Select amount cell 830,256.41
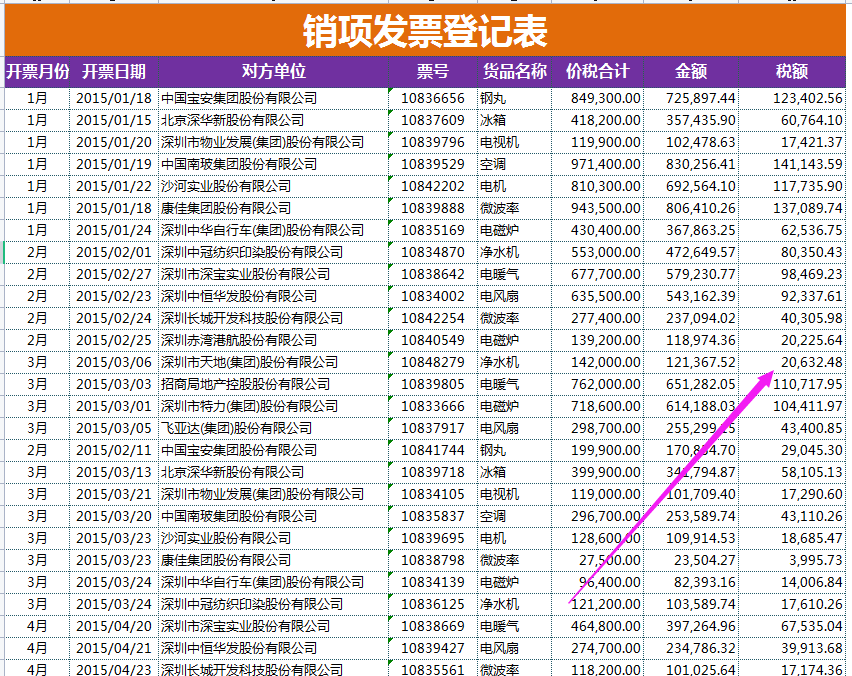852x676 pixels. click(x=691, y=164)
